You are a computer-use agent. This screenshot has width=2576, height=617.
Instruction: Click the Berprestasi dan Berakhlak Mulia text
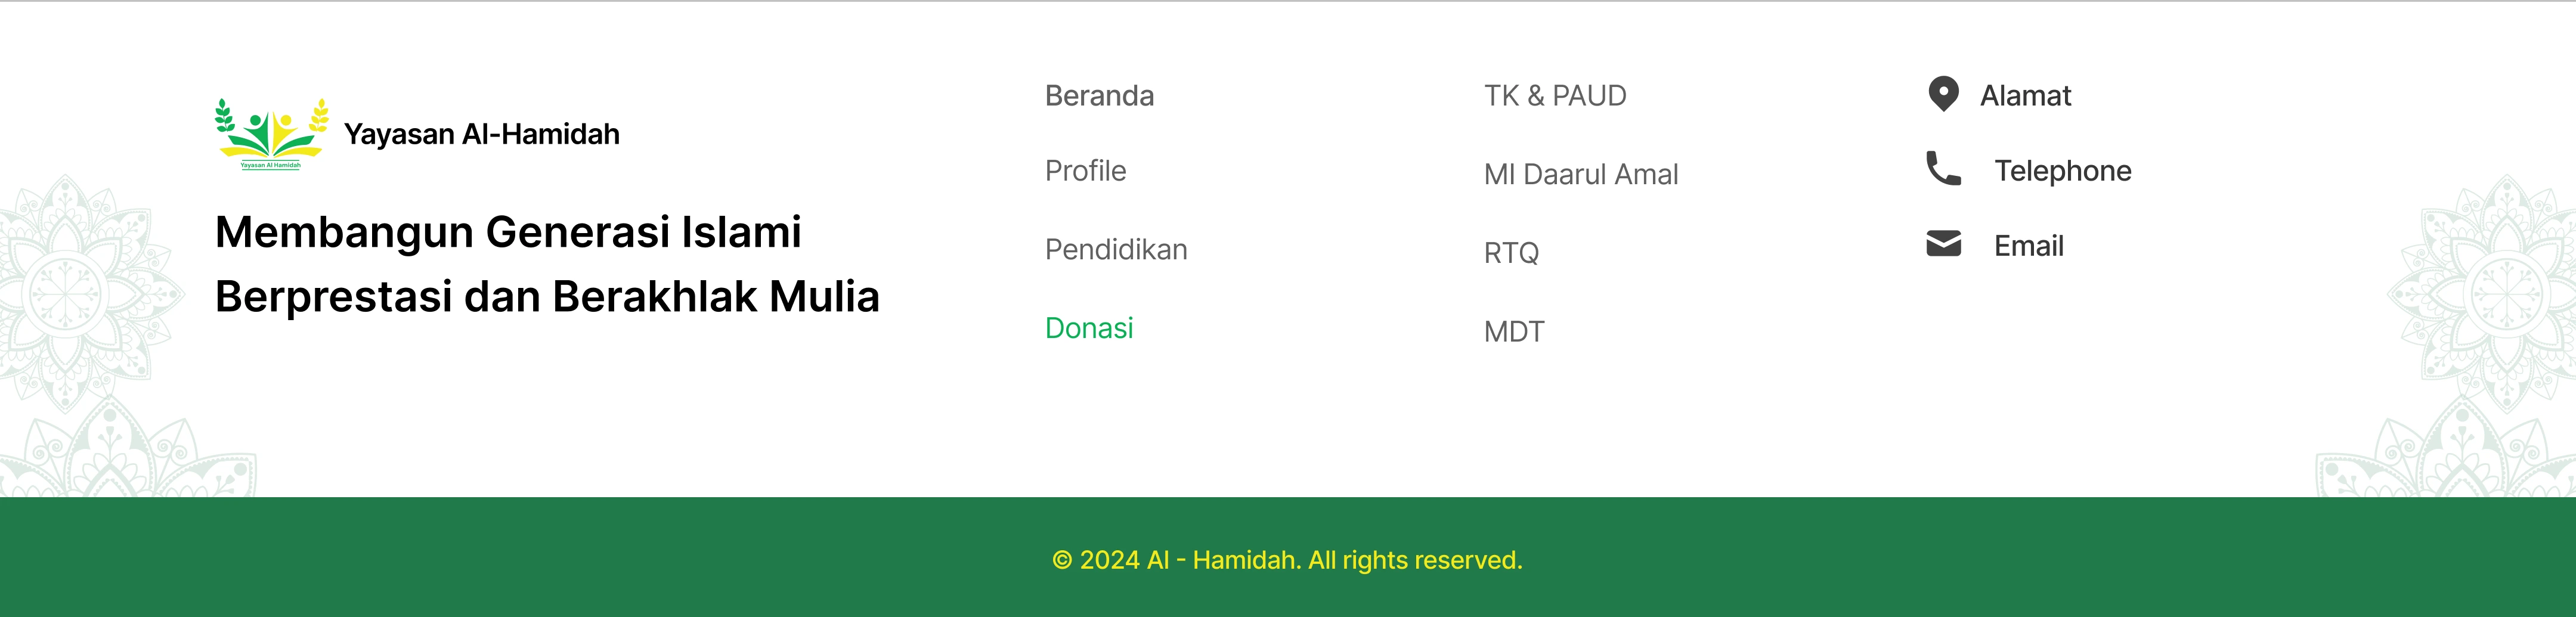coord(547,297)
